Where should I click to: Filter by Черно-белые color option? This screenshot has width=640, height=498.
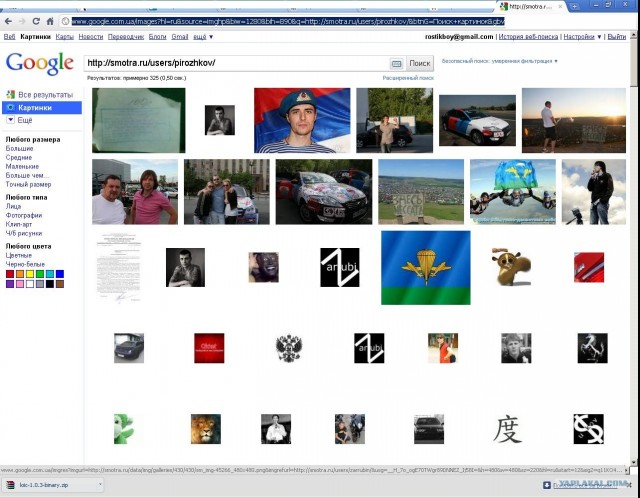[25, 265]
